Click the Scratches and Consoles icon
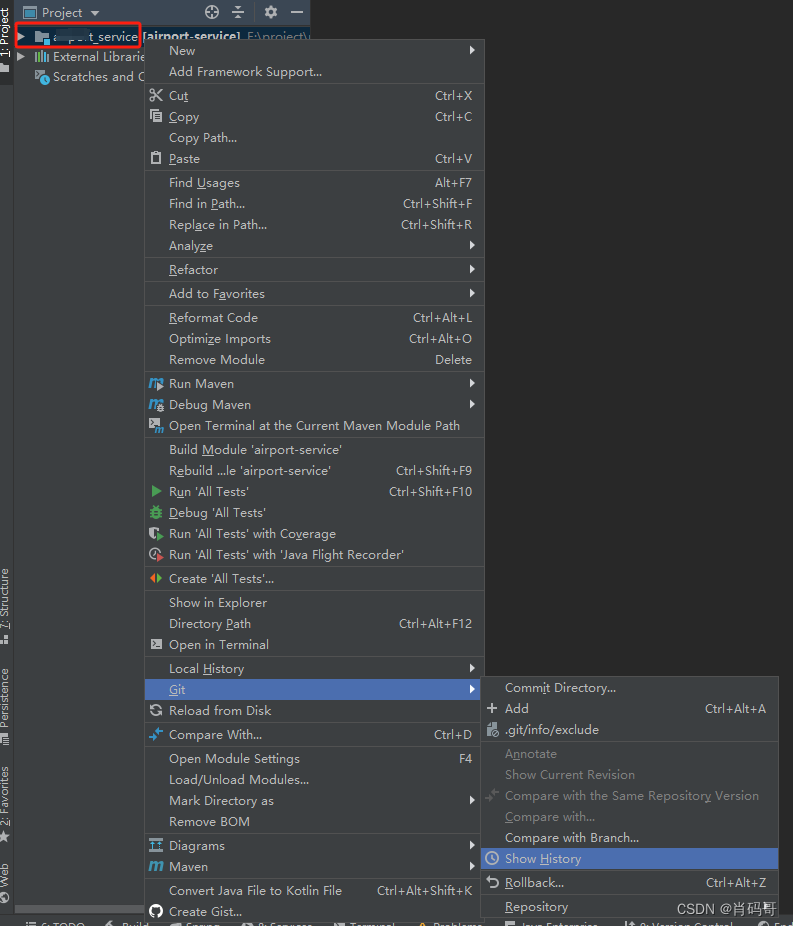This screenshot has width=793, height=926. (42, 77)
